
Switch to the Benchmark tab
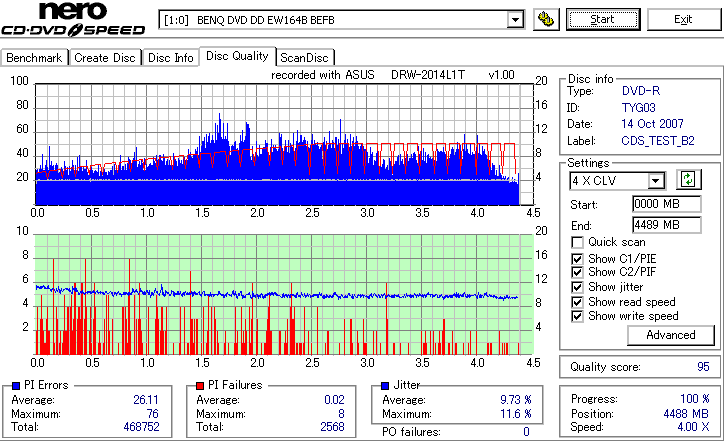click(34, 58)
